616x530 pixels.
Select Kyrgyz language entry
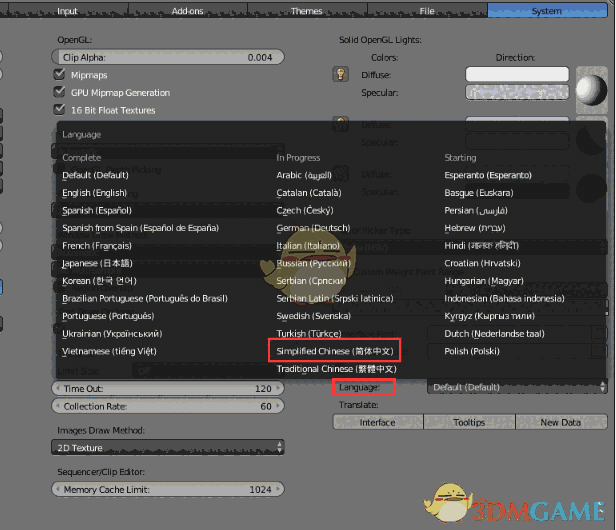click(490, 316)
